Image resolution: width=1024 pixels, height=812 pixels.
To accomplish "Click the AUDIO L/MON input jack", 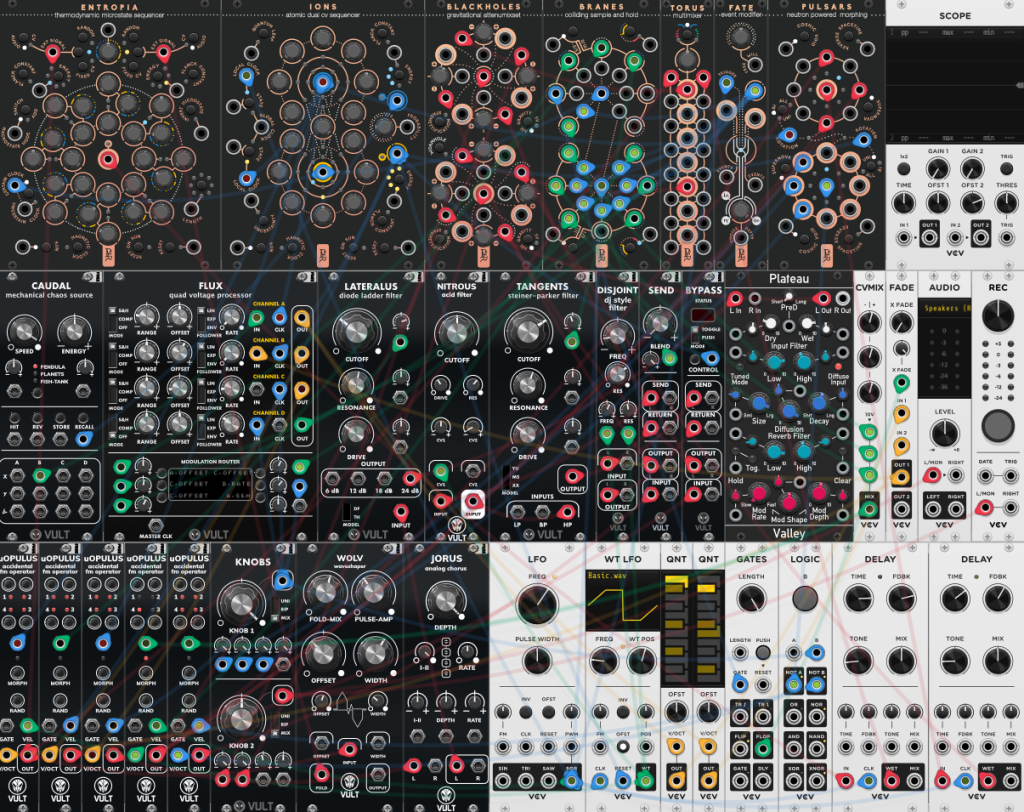I will point(933,475).
